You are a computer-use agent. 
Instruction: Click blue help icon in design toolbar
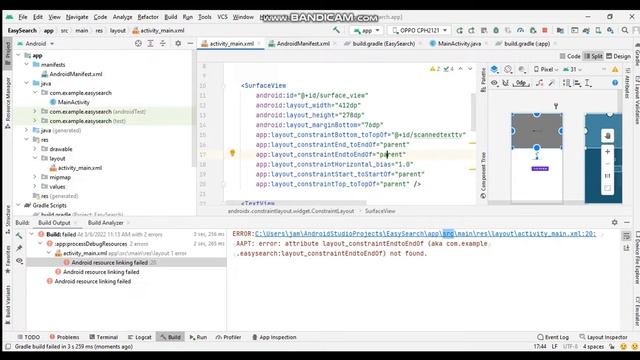[x=615, y=83]
